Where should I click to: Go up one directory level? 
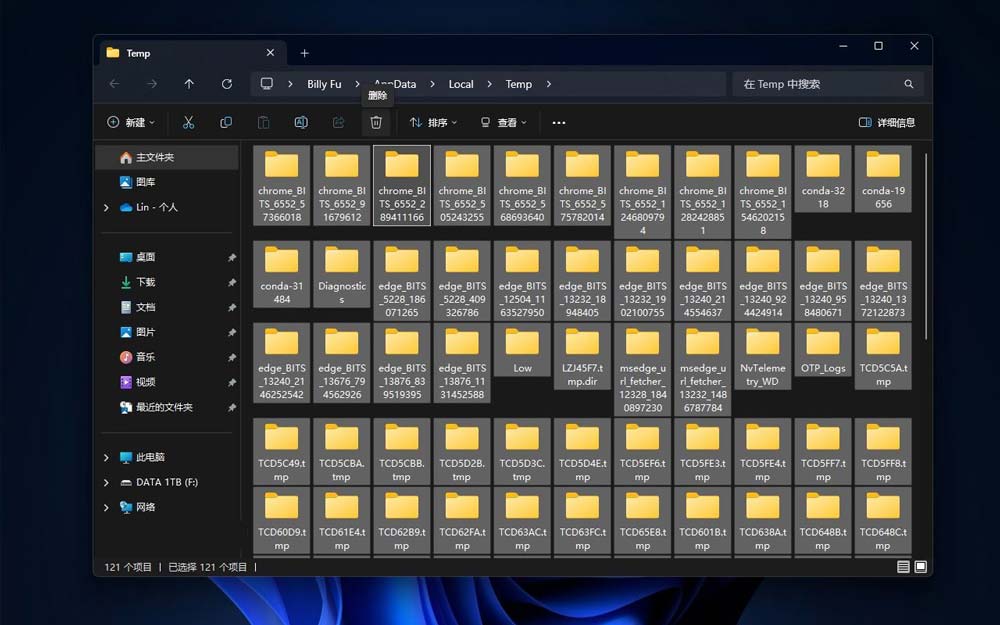coord(189,84)
